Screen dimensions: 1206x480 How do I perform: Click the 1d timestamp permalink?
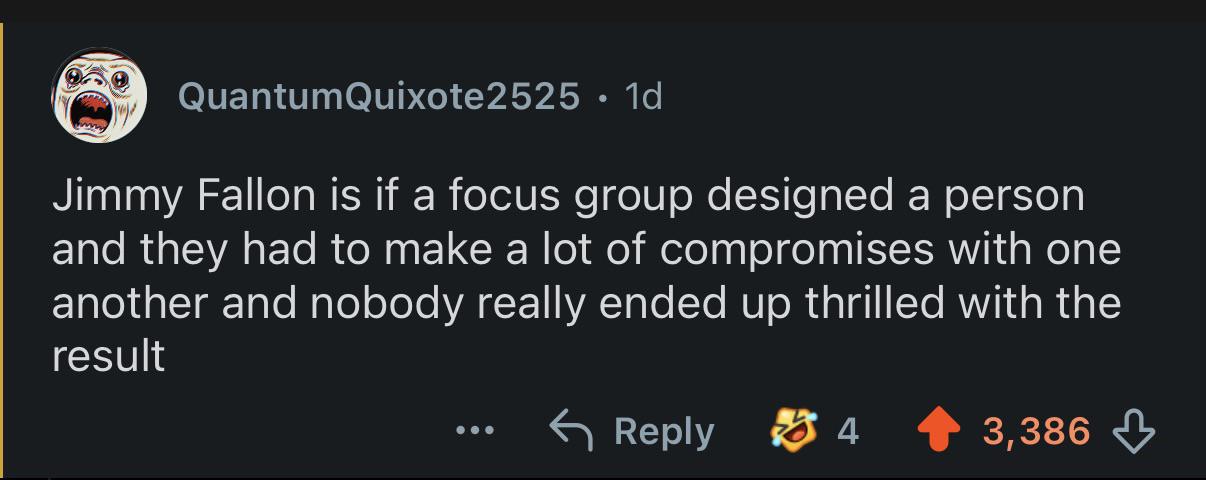(642, 96)
